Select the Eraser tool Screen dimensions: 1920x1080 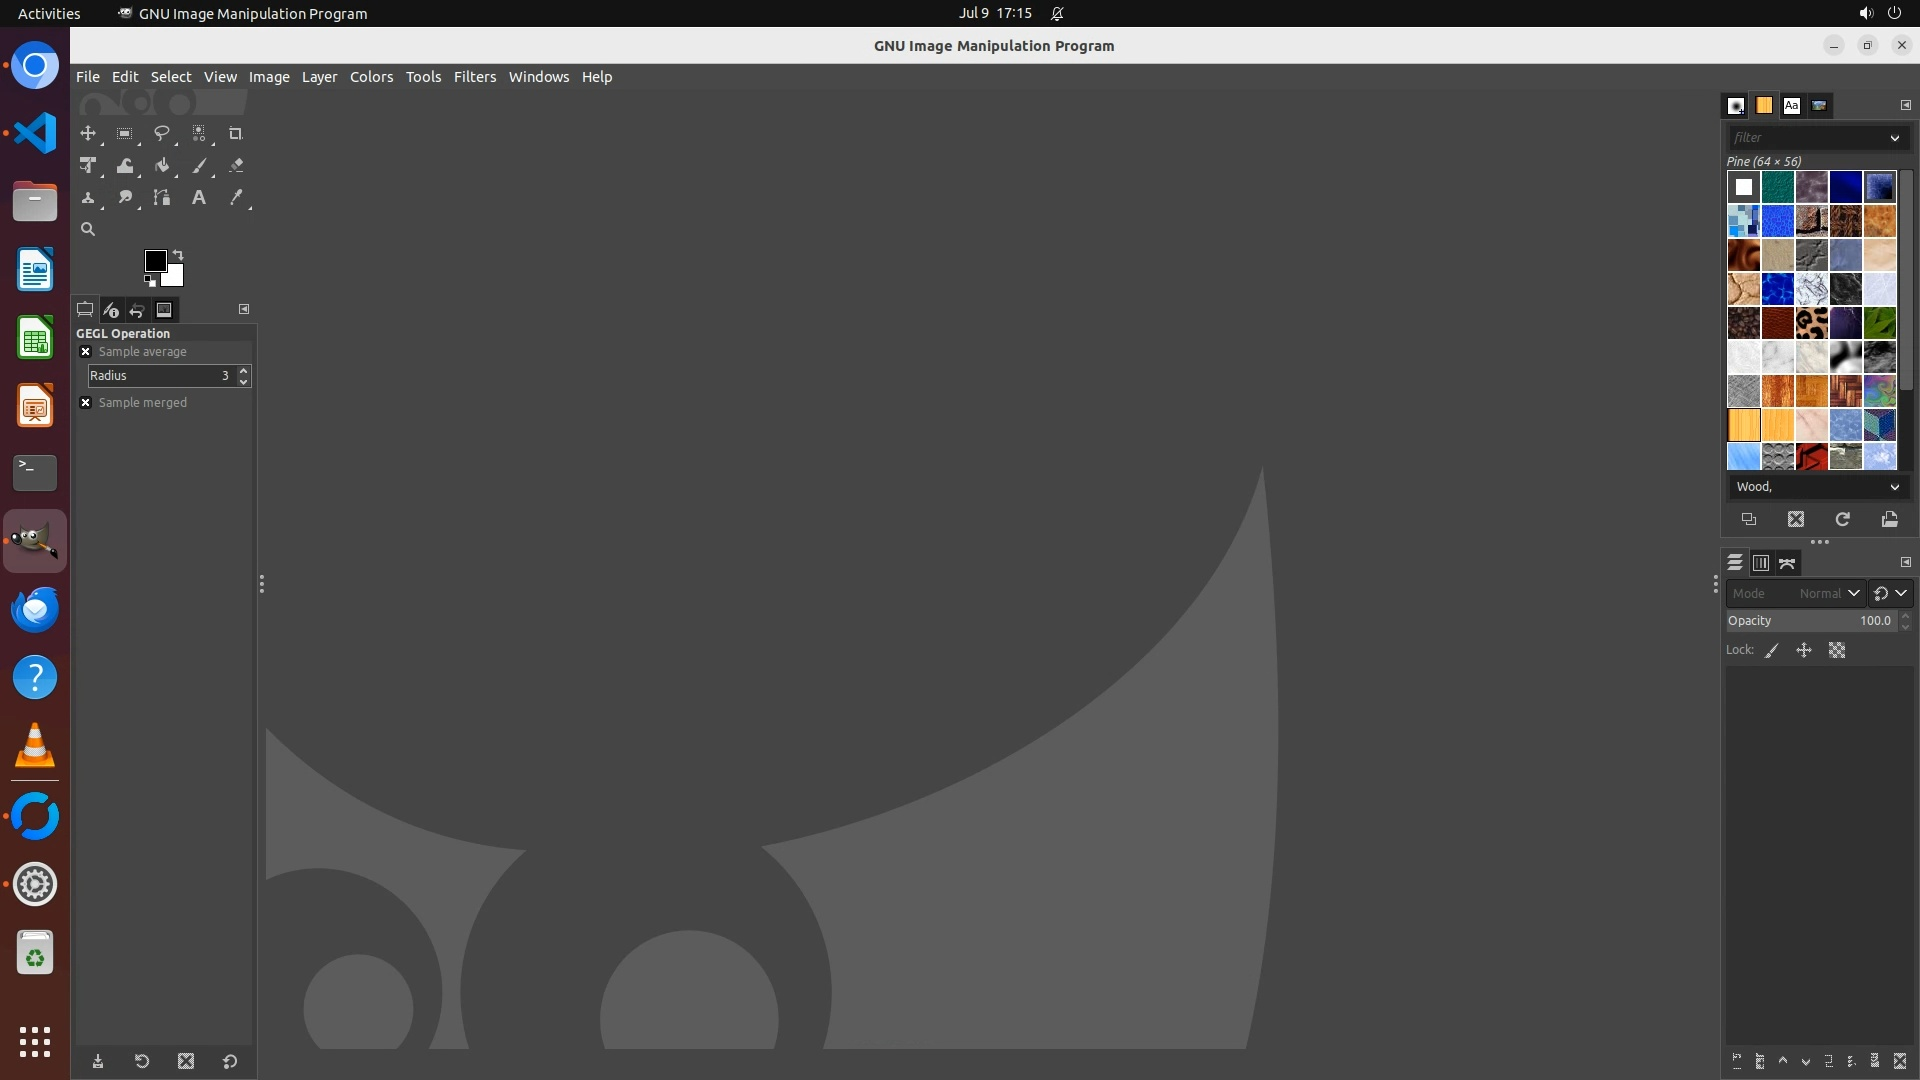236,166
